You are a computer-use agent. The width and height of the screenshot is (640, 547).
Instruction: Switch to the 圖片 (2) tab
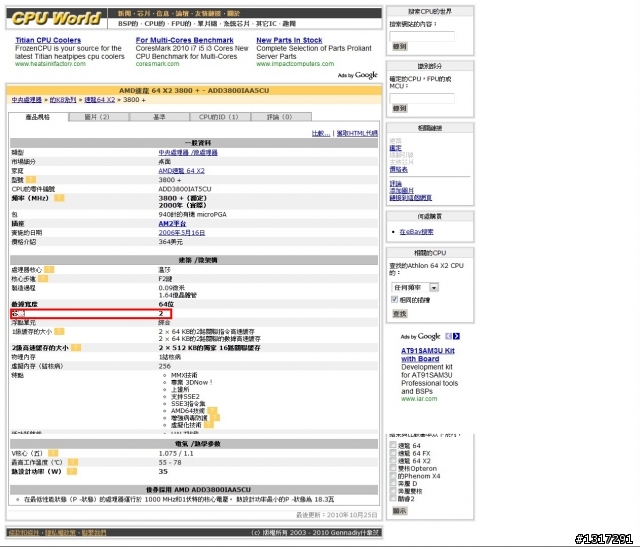coord(98,117)
